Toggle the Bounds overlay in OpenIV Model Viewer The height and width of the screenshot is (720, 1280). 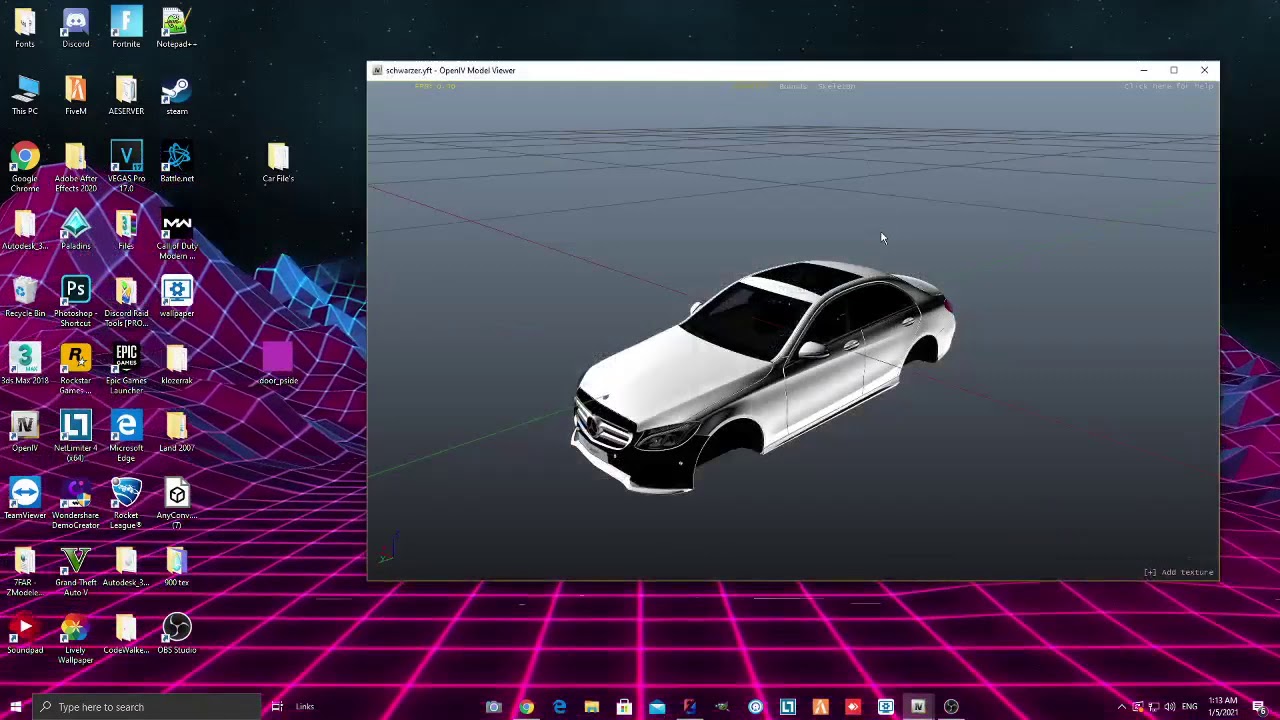(x=792, y=86)
